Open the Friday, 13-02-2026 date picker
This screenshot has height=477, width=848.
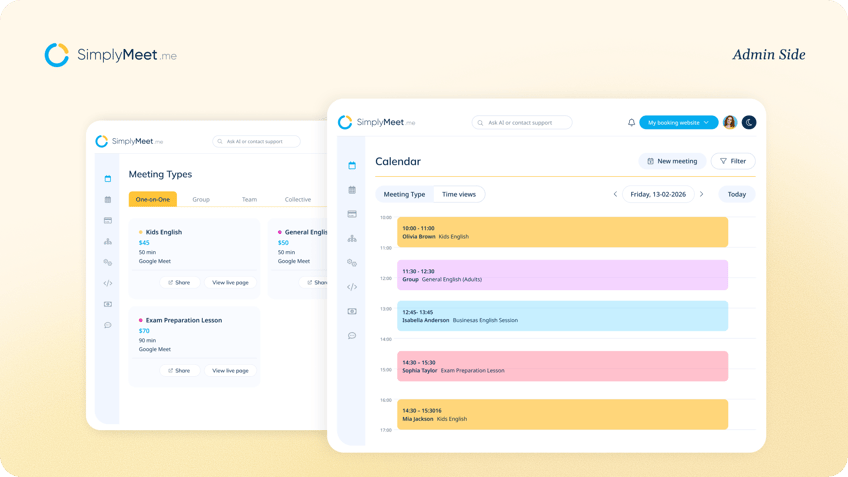pyautogui.click(x=658, y=194)
